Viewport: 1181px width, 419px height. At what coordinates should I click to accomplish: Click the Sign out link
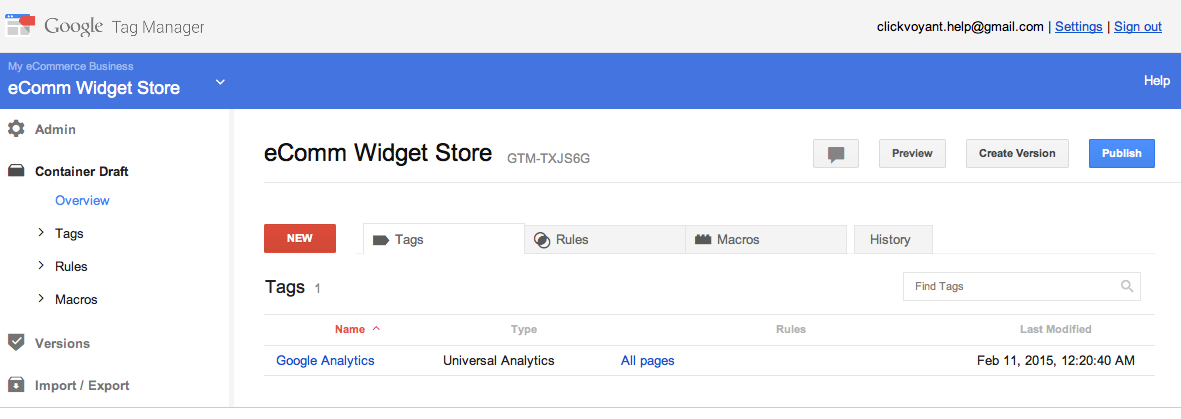click(1137, 26)
